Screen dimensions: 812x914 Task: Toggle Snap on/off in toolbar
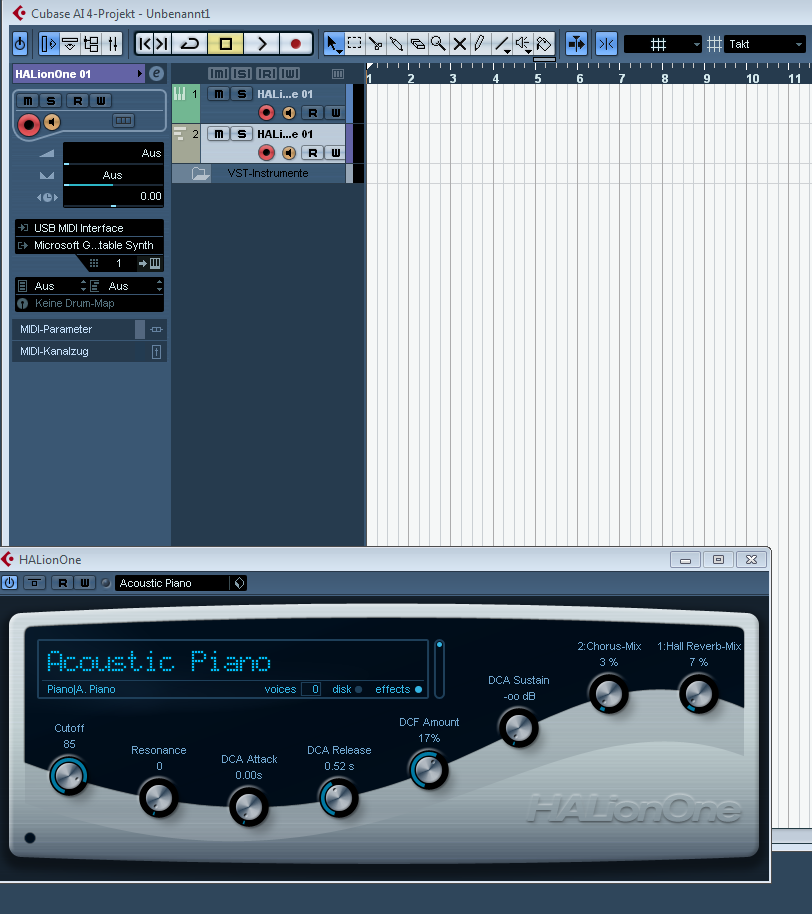(606, 44)
